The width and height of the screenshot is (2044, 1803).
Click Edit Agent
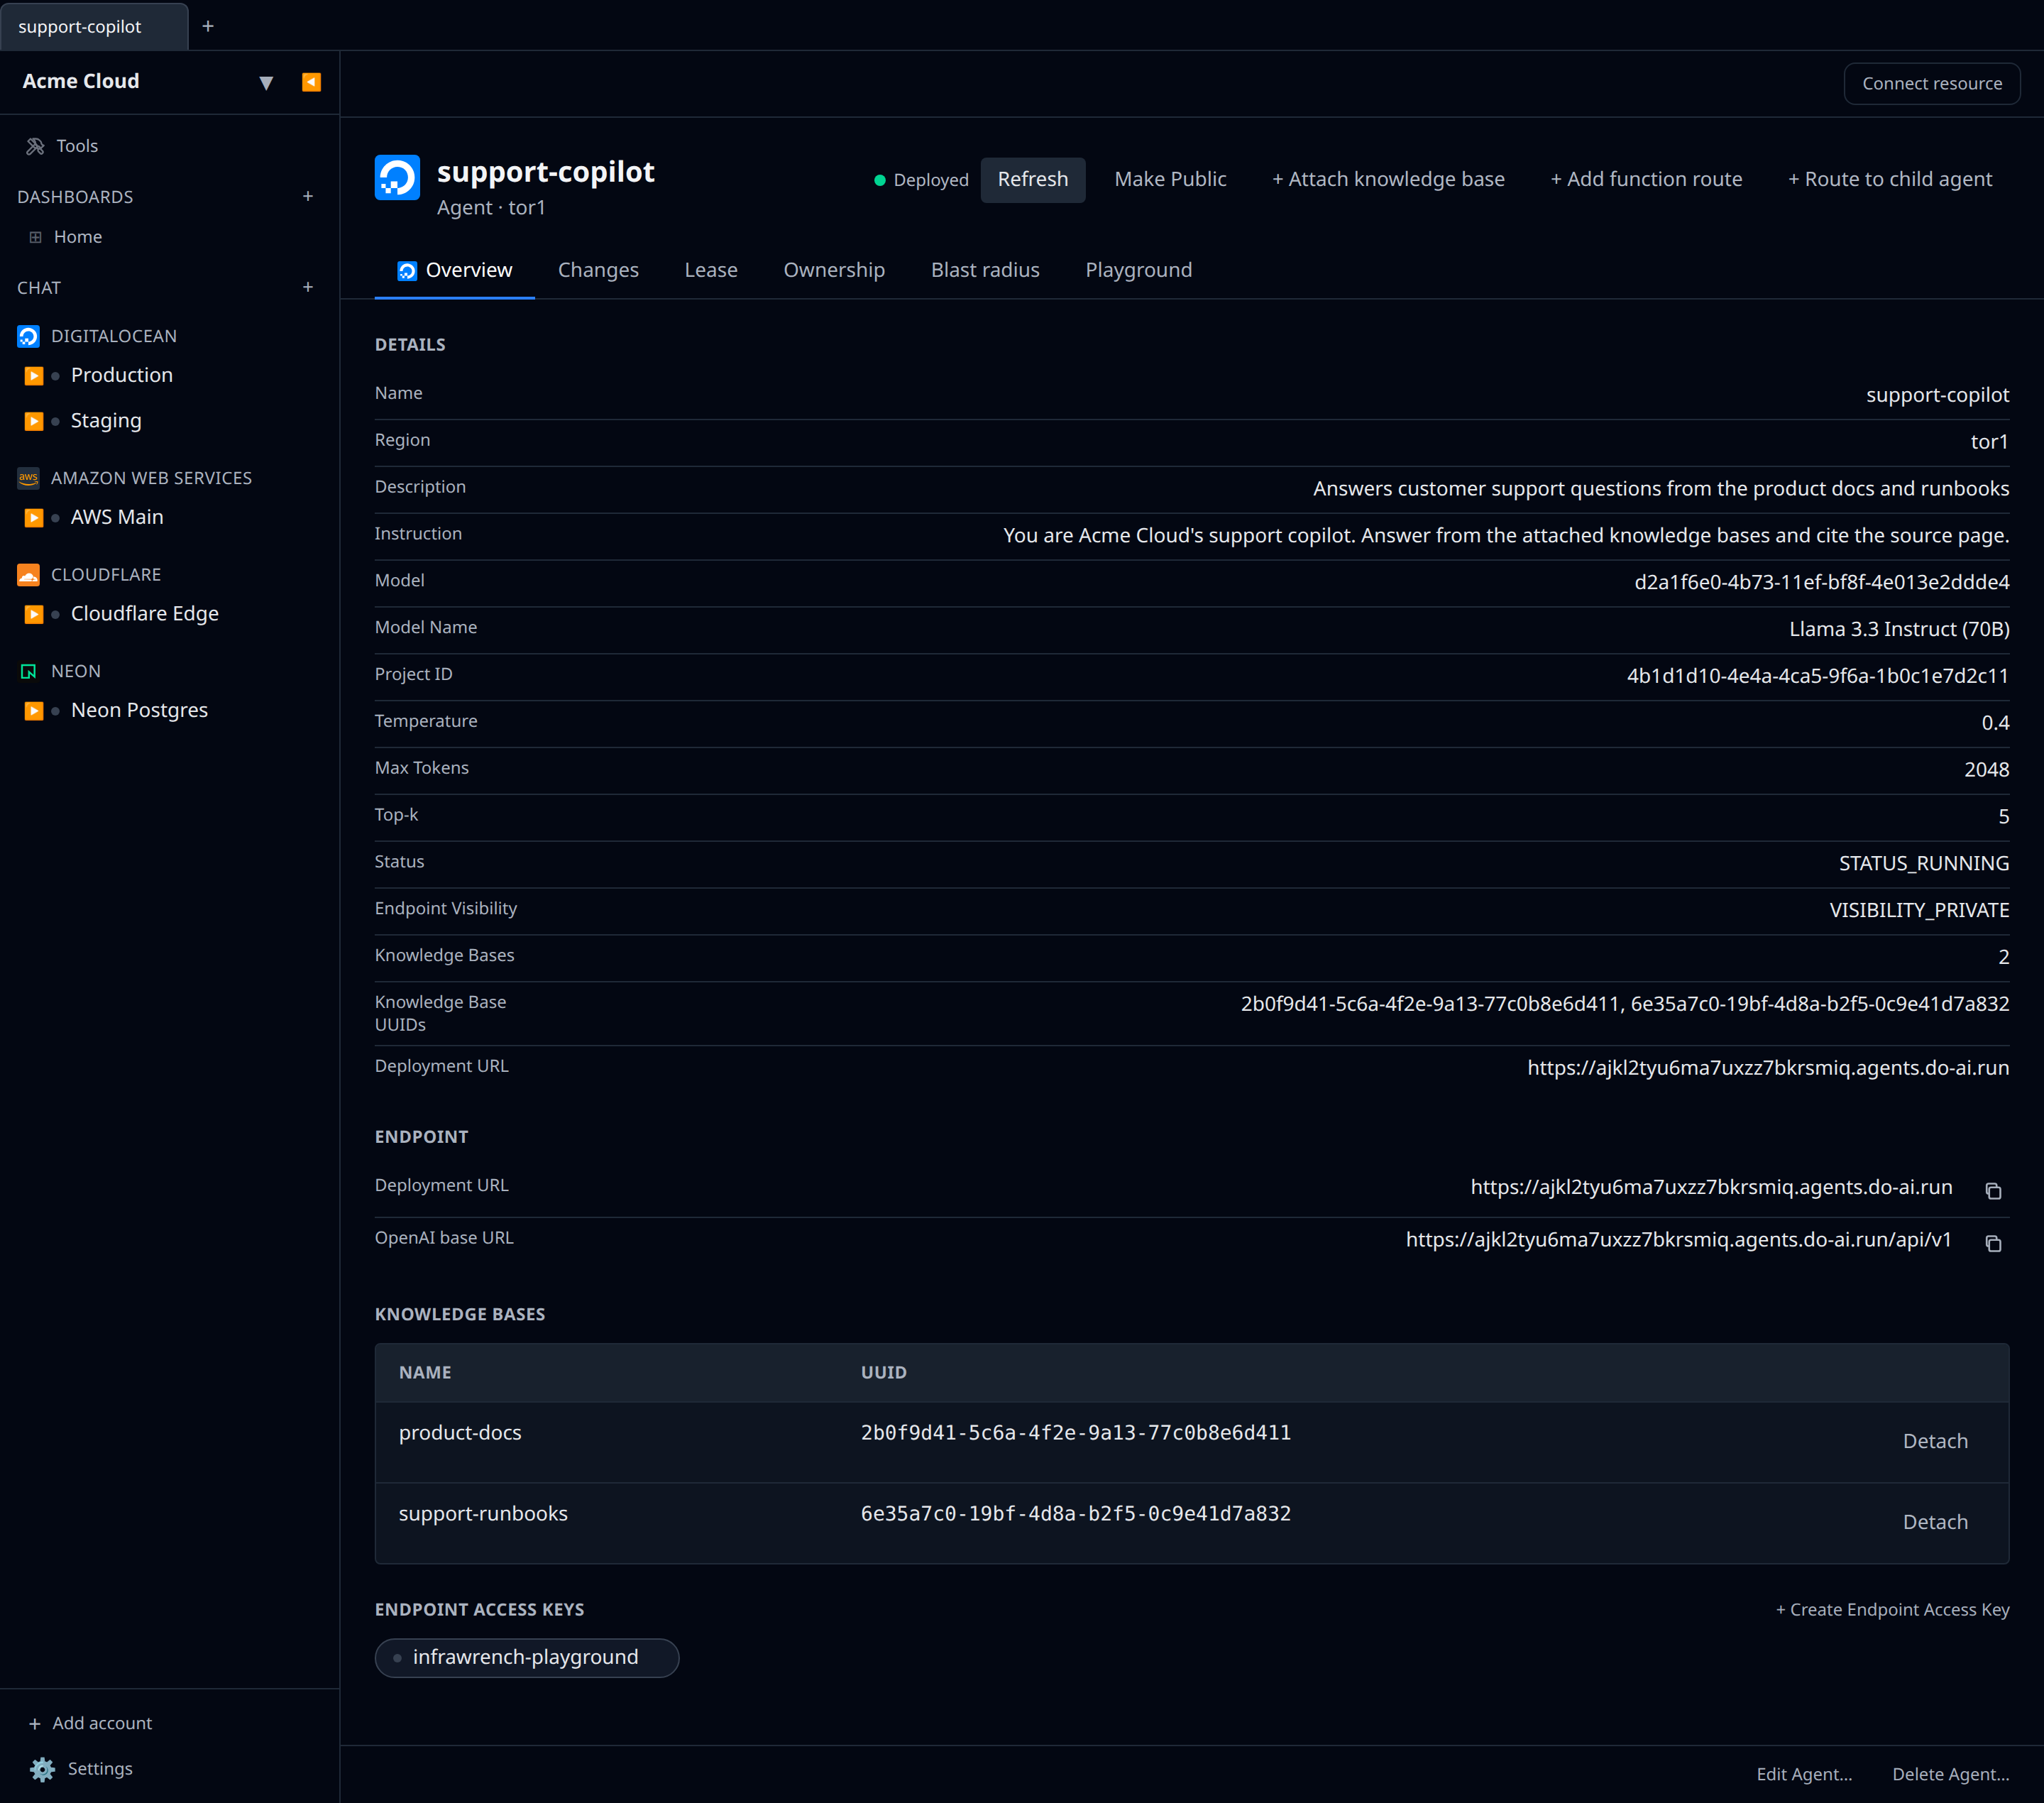(x=1804, y=1774)
